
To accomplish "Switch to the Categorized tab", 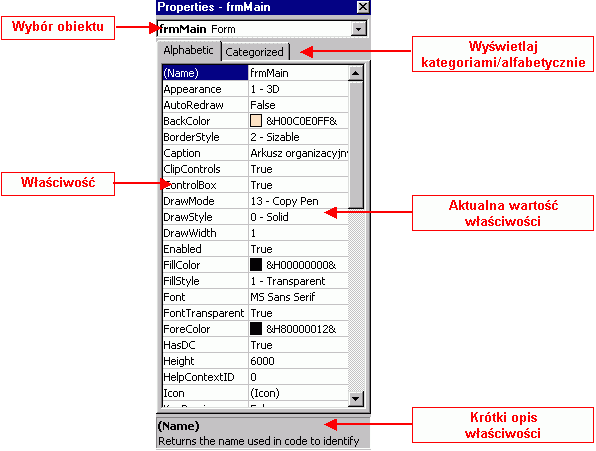I will coord(255,52).
